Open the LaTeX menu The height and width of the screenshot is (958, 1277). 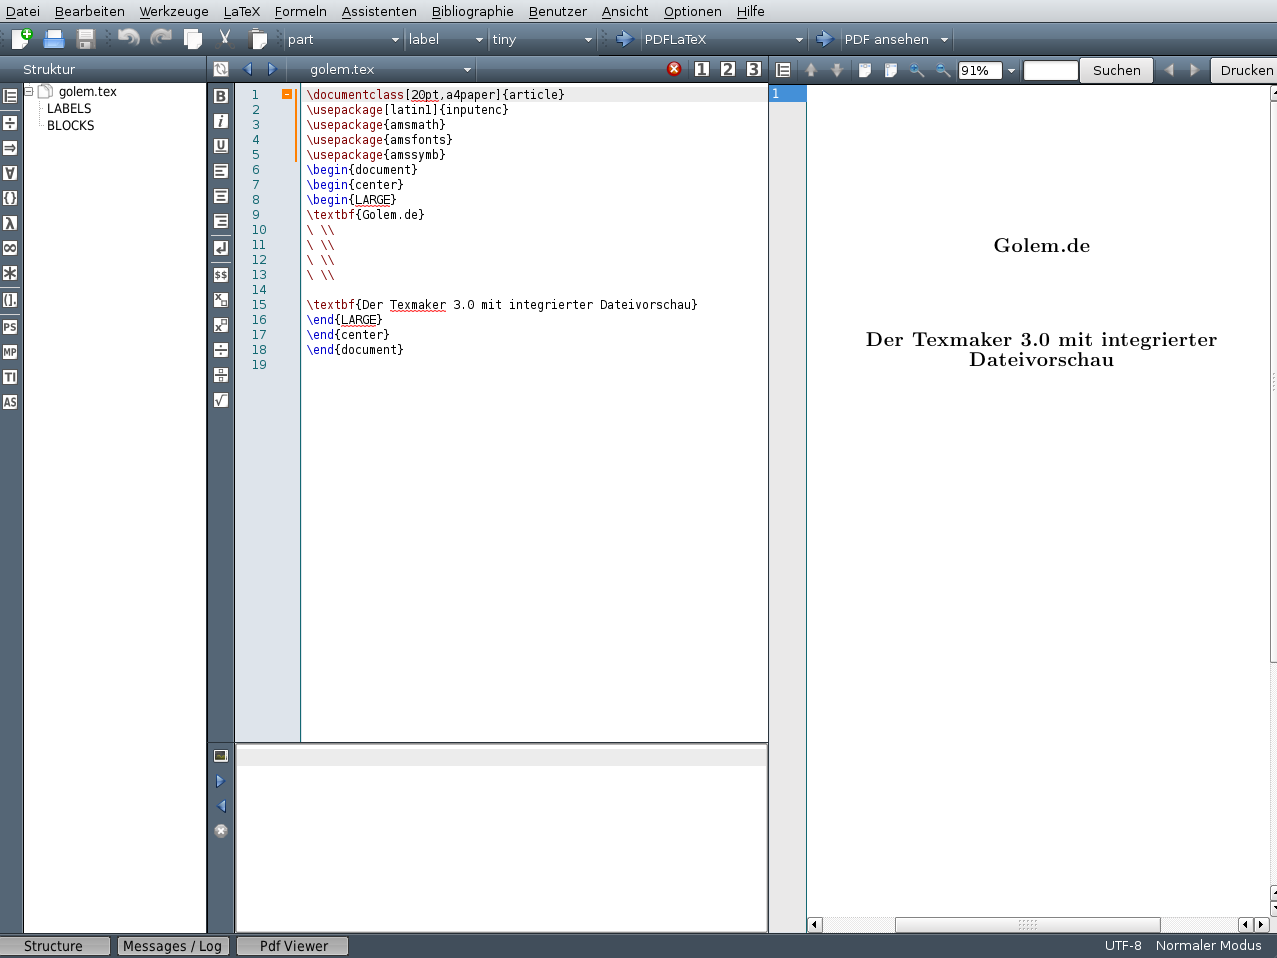241,11
